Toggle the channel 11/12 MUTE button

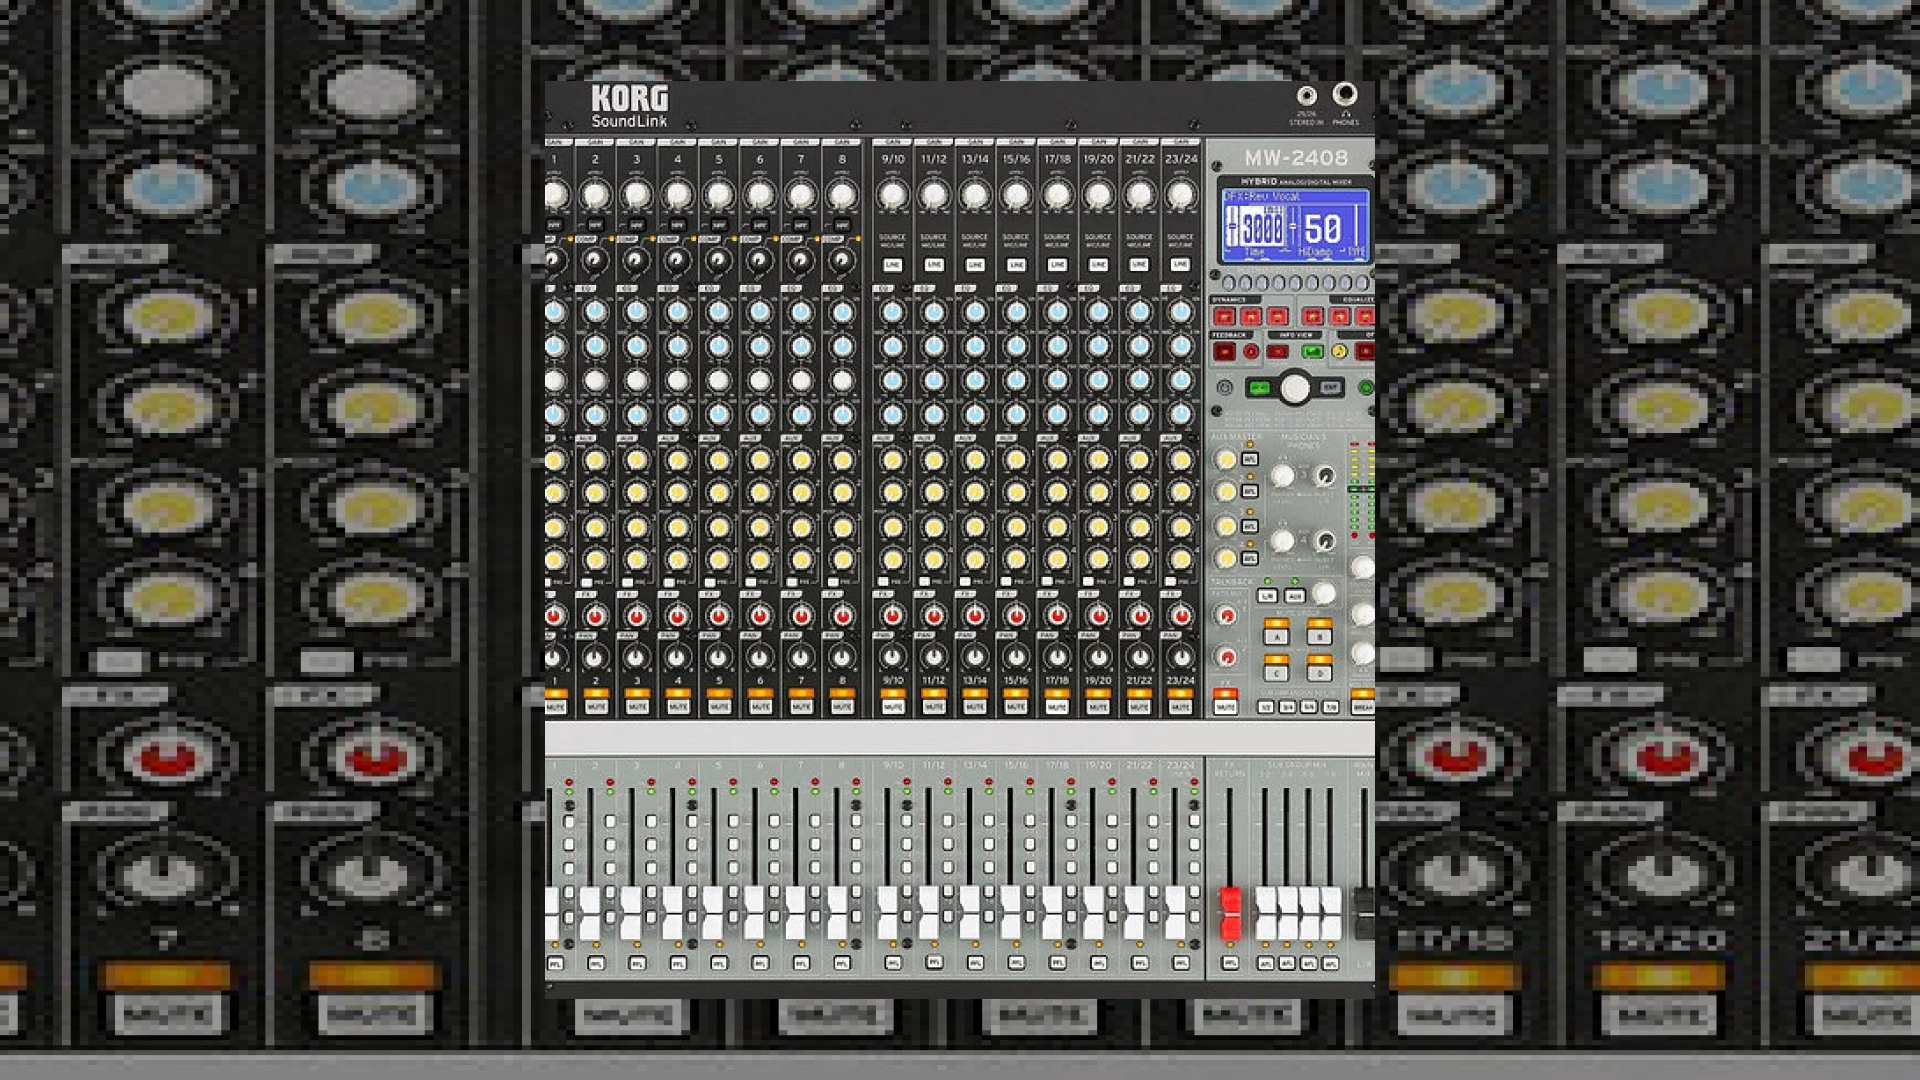(x=934, y=707)
